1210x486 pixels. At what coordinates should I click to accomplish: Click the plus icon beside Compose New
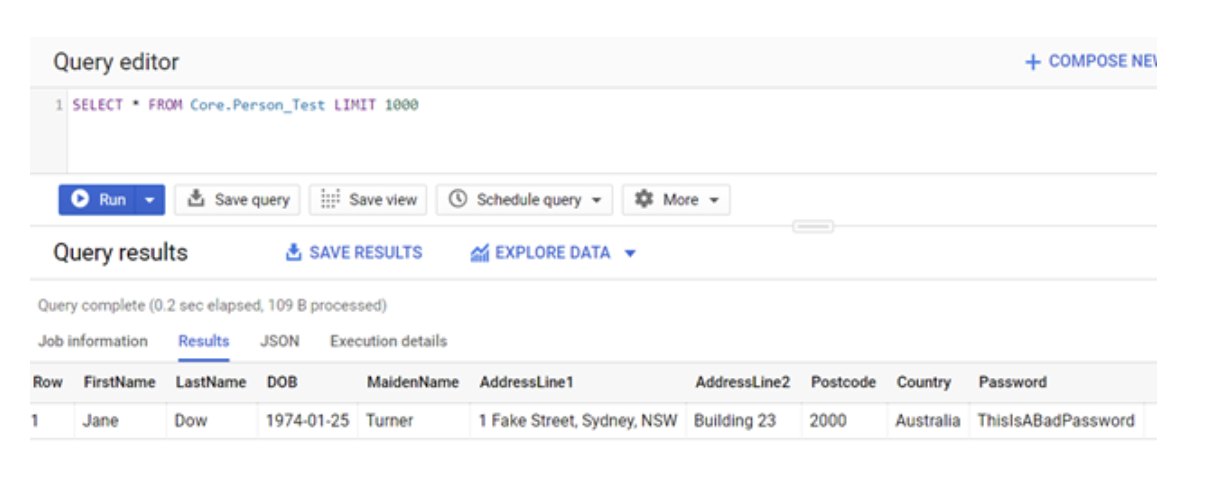(x=1033, y=62)
